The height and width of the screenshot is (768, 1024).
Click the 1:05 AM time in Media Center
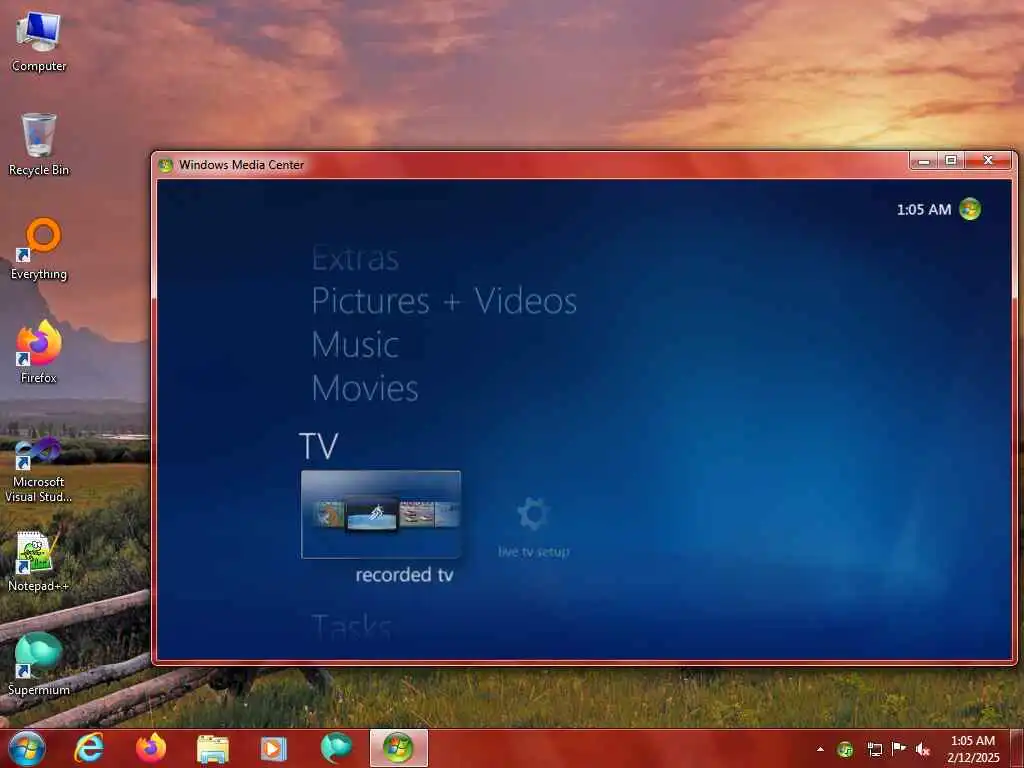pyautogui.click(x=923, y=210)
